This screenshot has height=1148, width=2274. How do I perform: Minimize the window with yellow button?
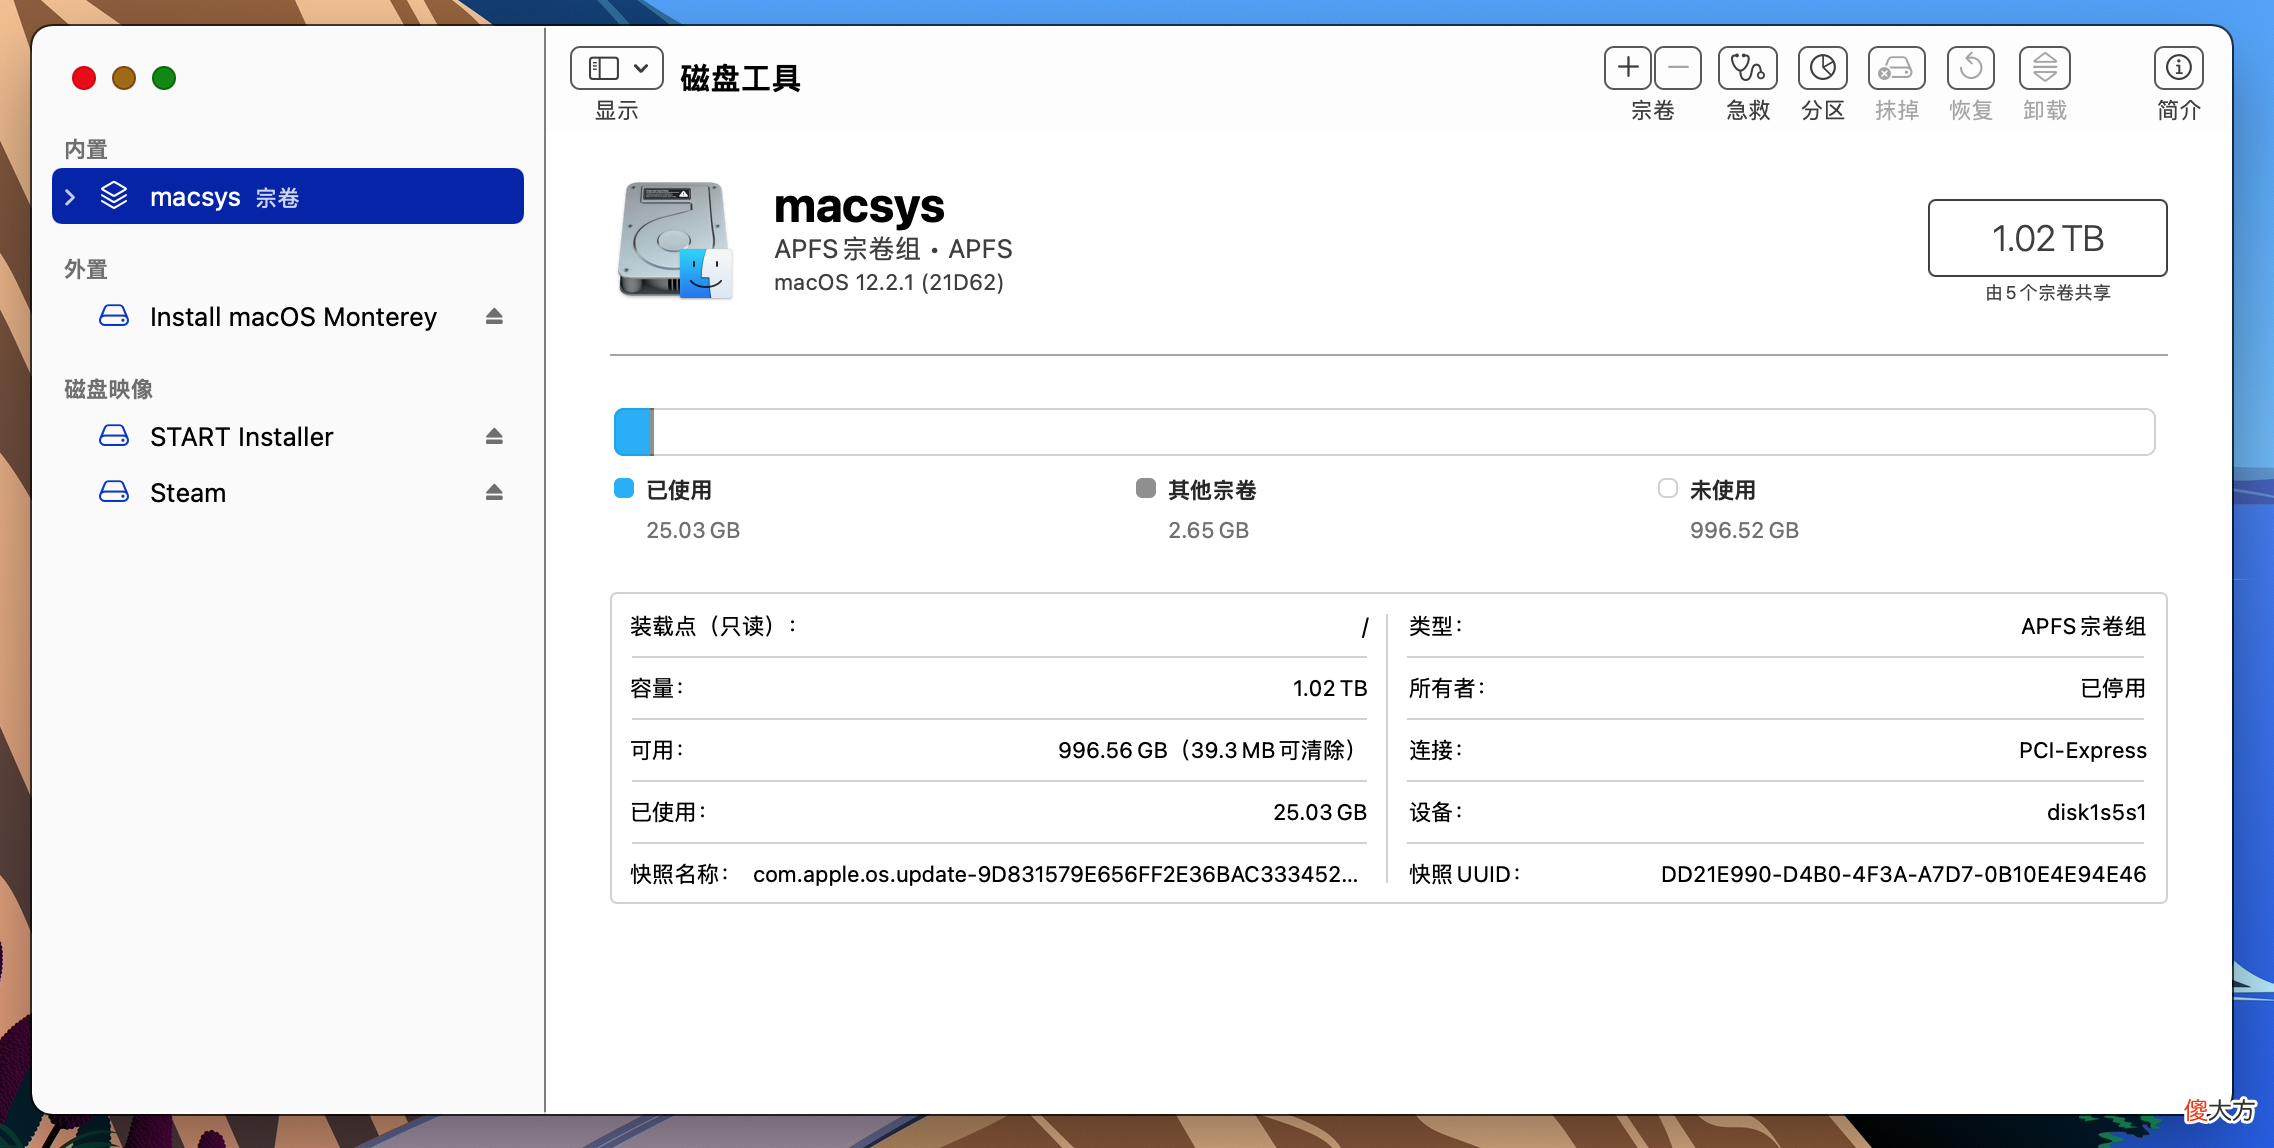click(124, 78)
